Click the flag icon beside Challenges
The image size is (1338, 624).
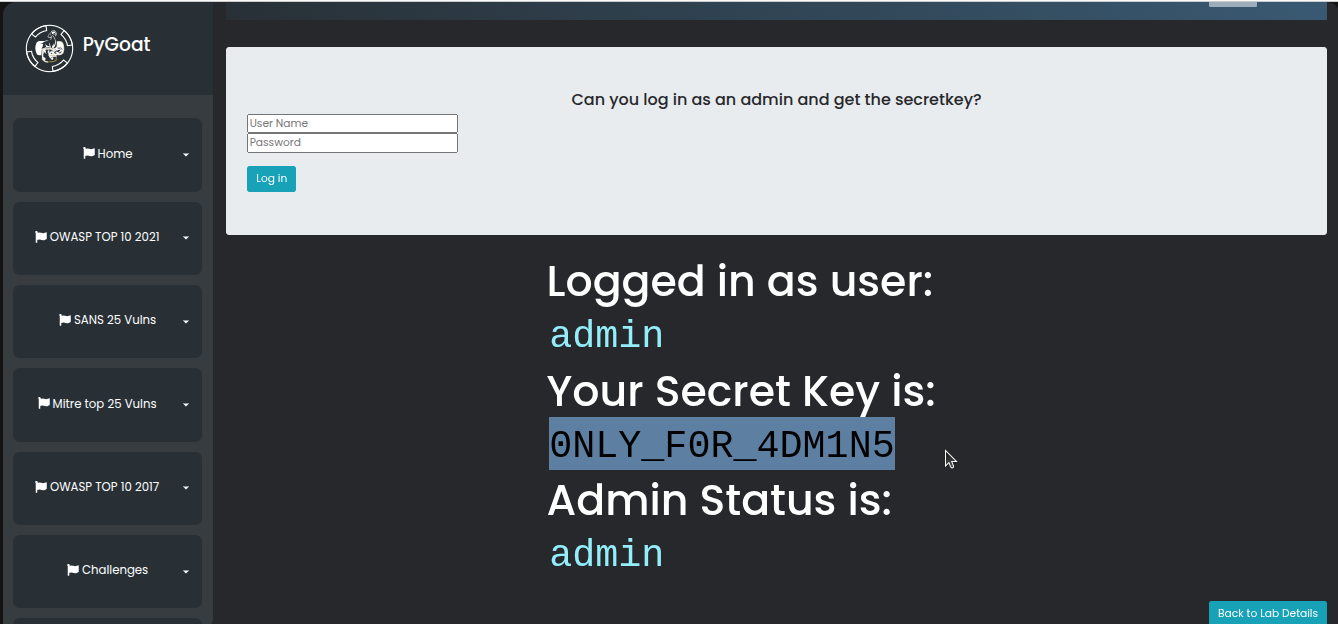(73, 570)
